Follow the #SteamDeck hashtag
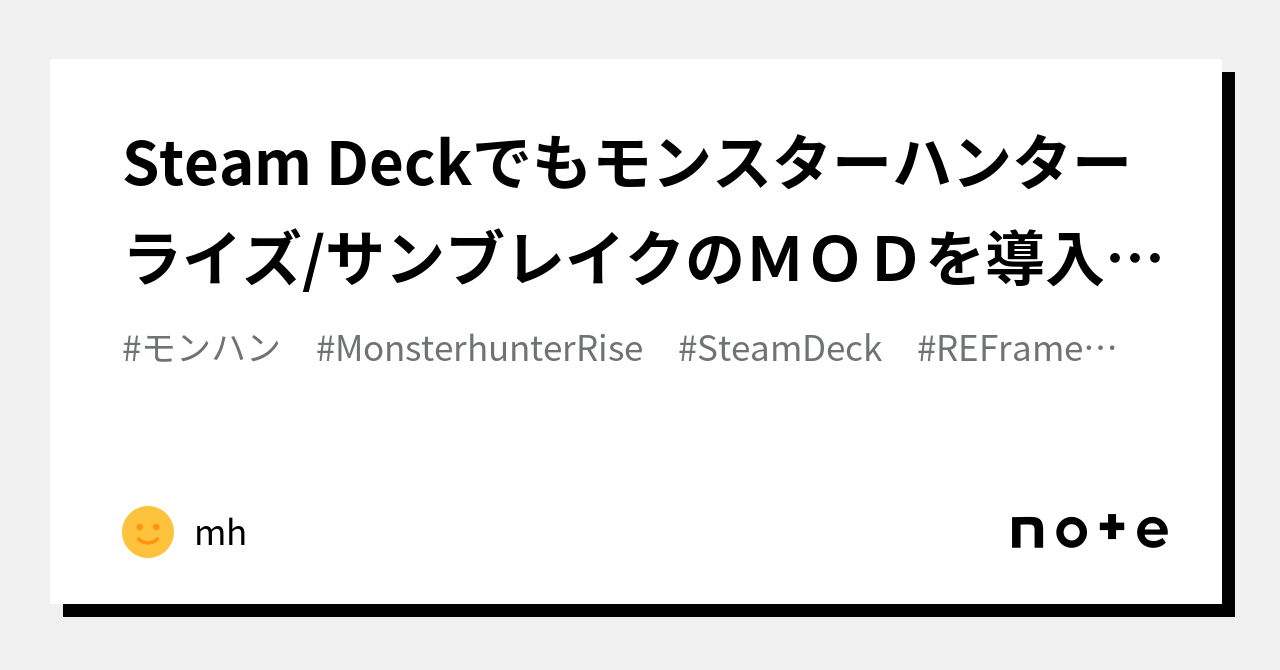Viewport: 1280px width, 670px height. [780, 349]
